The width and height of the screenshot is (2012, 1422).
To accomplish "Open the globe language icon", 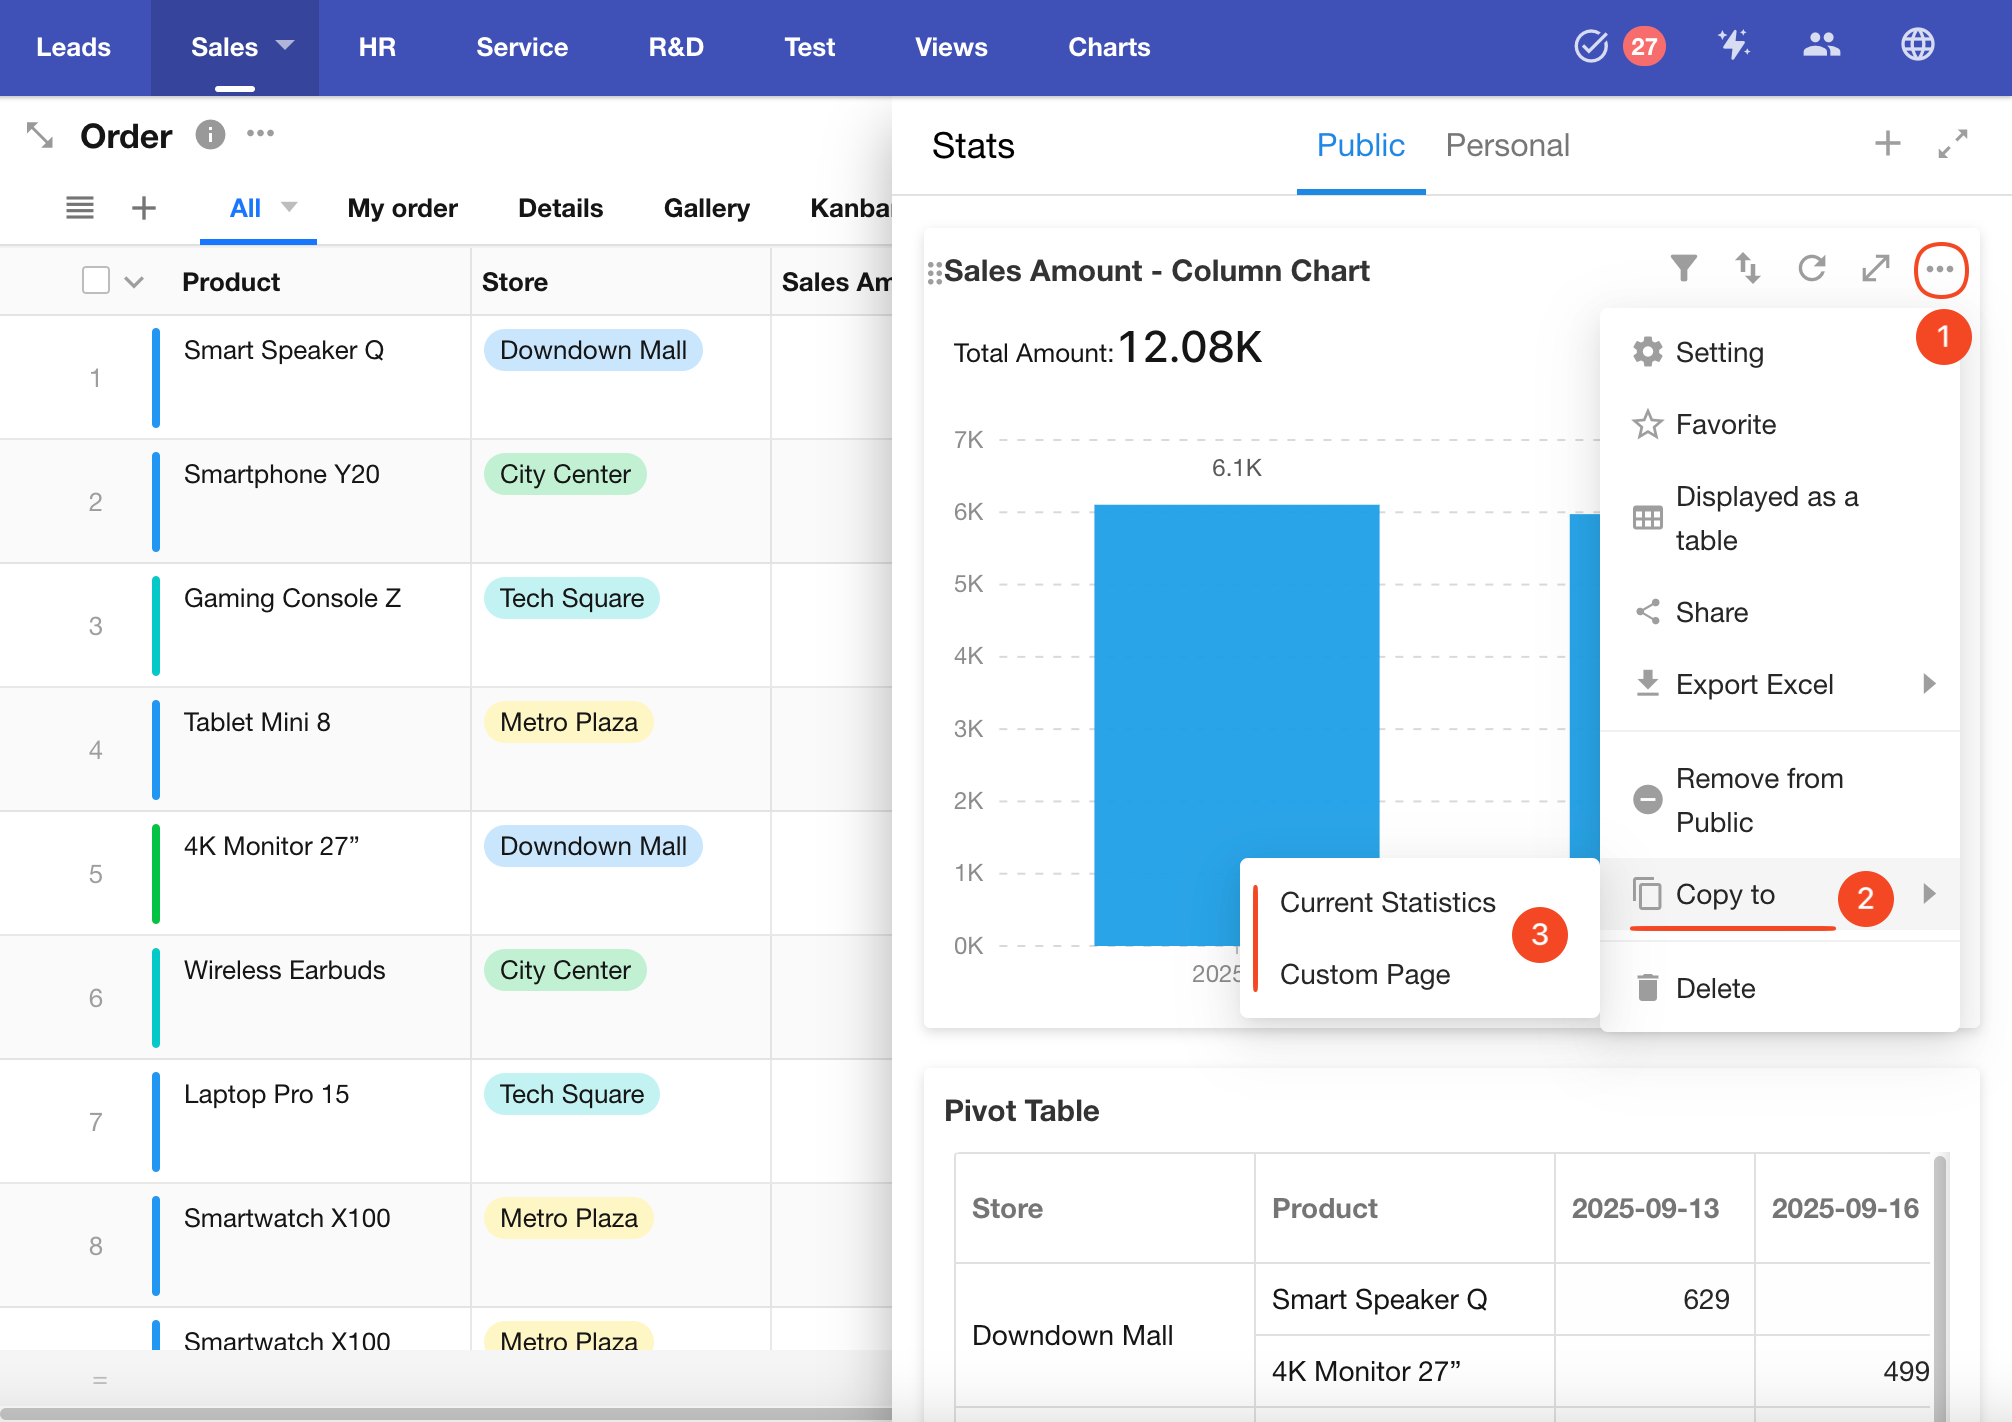I will (1917, 45).
